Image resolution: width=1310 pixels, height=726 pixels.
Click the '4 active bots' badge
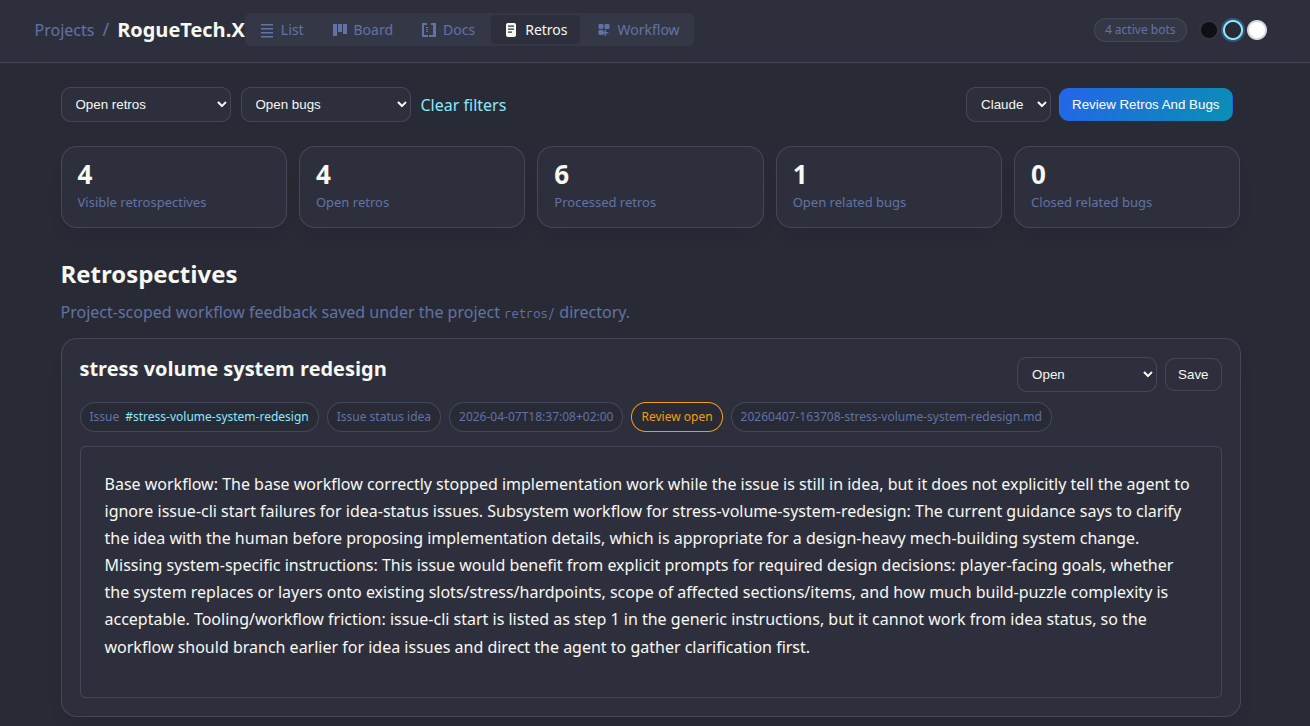click(x=1140, y=30)
